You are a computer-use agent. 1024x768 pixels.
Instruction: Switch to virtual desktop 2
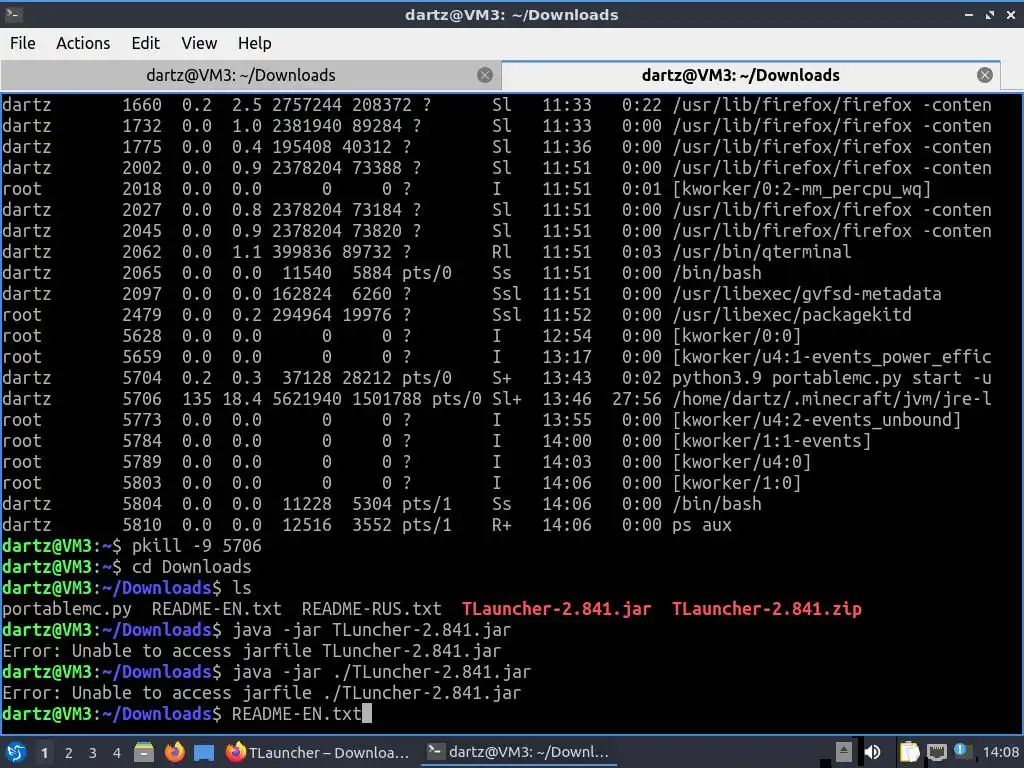(69, 753)
